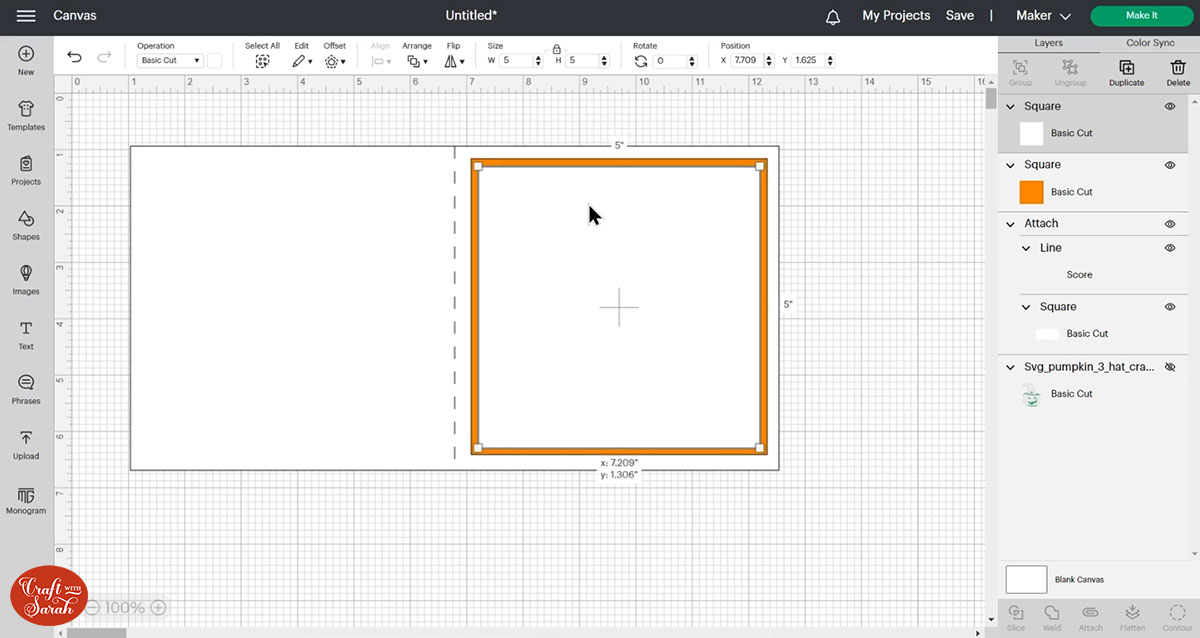Show the hidden Svg_pumpkin layer
Screen dimensions: 1200x638
click(1170, 368)
